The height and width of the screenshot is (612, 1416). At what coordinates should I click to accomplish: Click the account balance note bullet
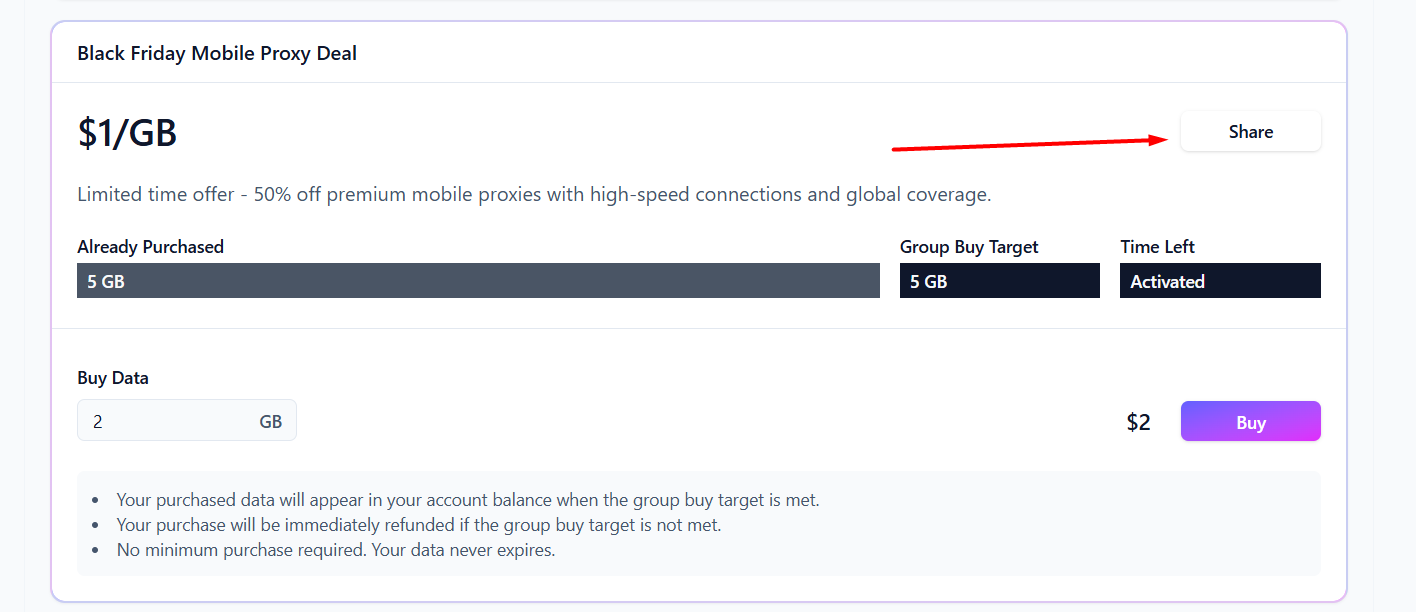pyautogui.click(x=467, y=500)
